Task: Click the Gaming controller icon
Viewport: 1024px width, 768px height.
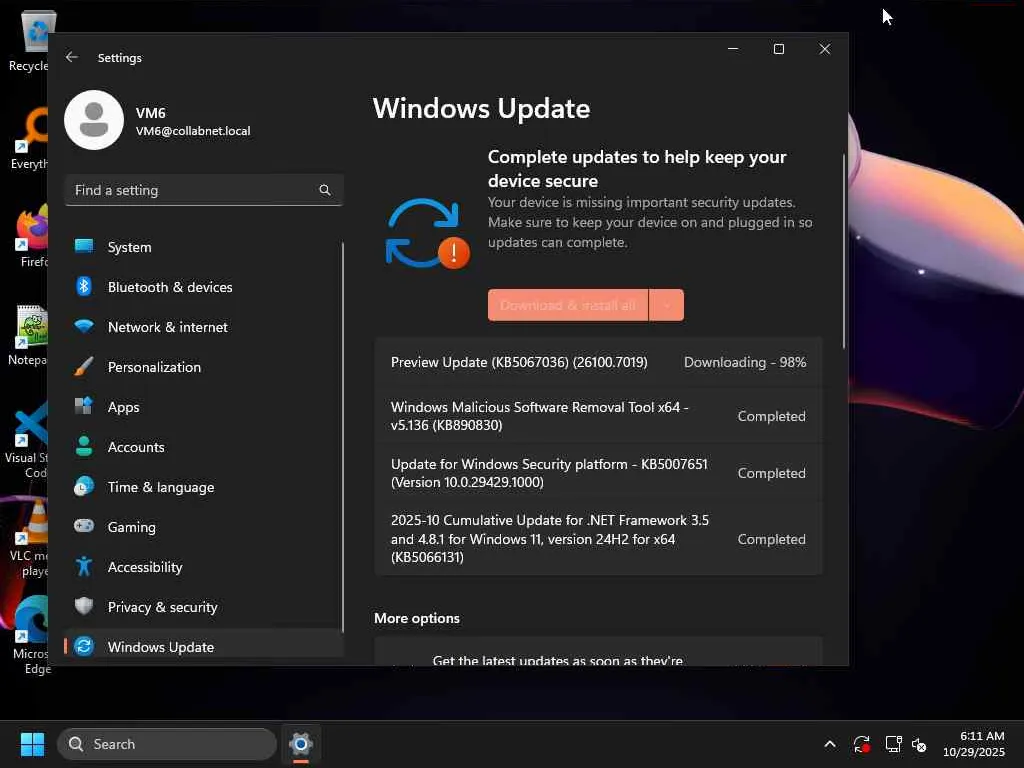Action: 84,526
